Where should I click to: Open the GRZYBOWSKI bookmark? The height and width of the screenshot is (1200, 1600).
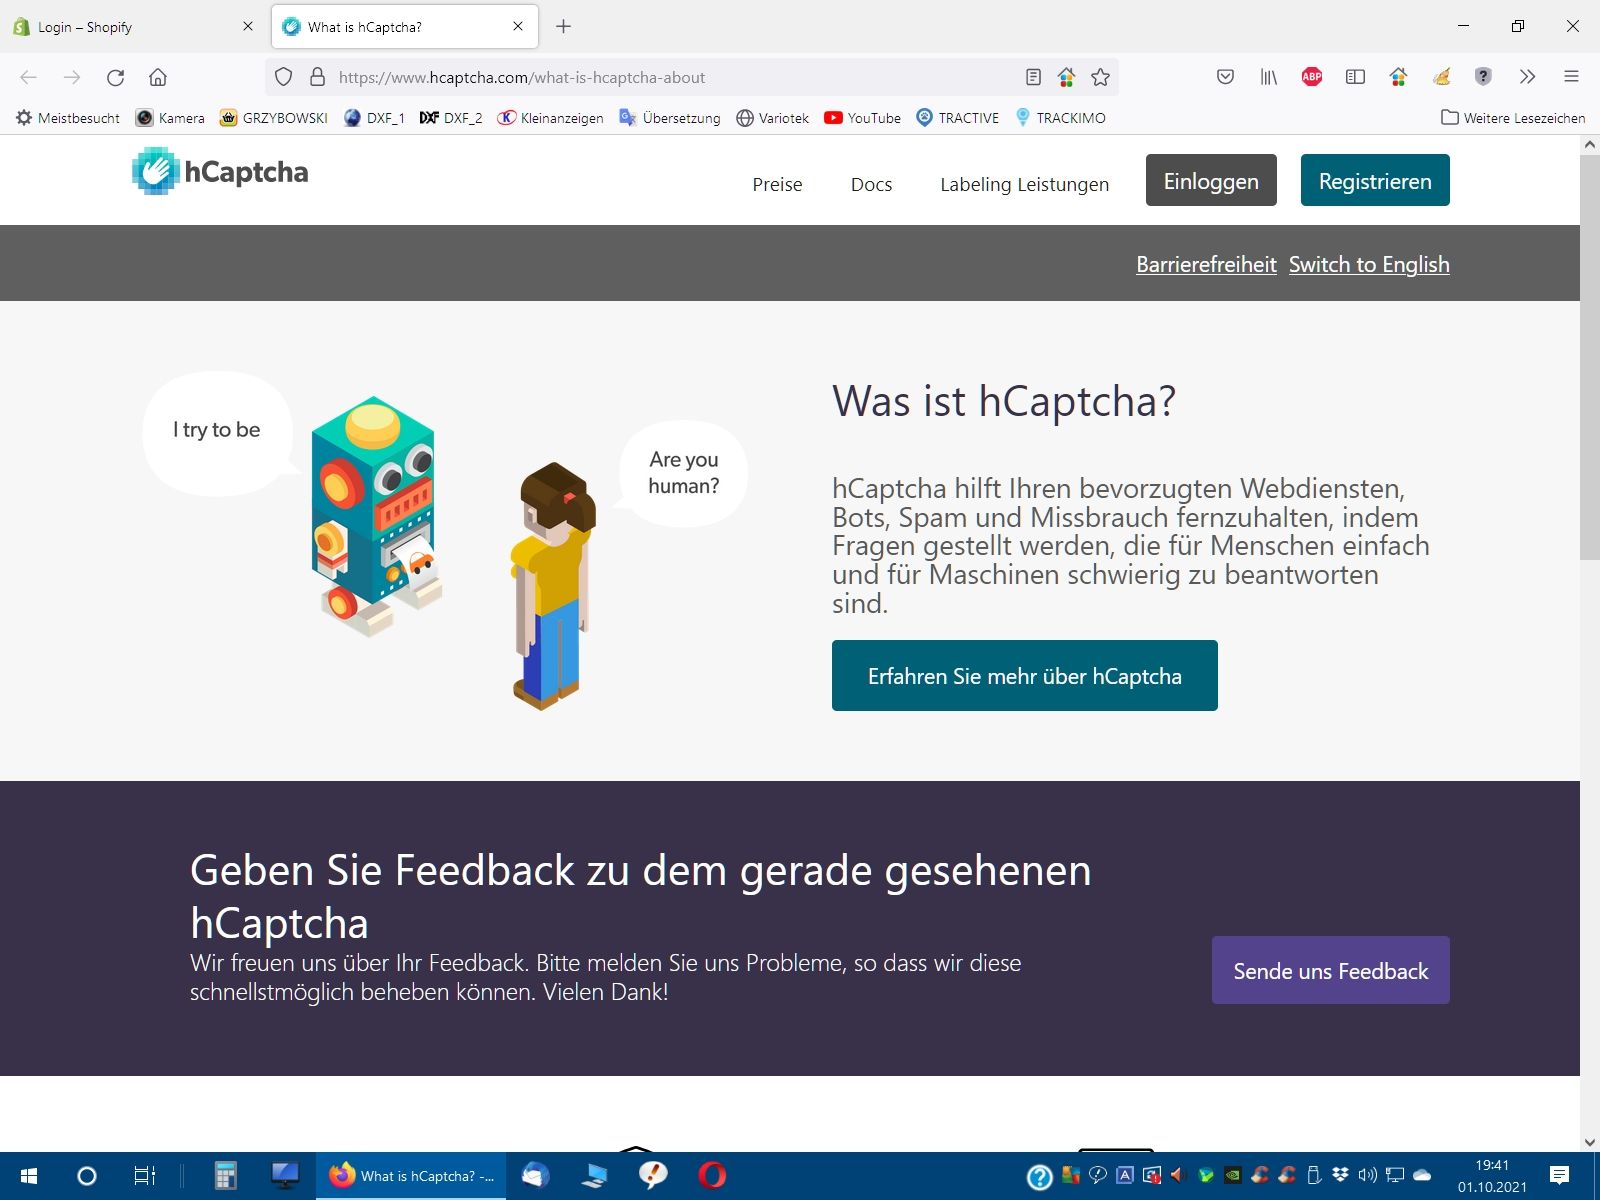tap(274, 118)
